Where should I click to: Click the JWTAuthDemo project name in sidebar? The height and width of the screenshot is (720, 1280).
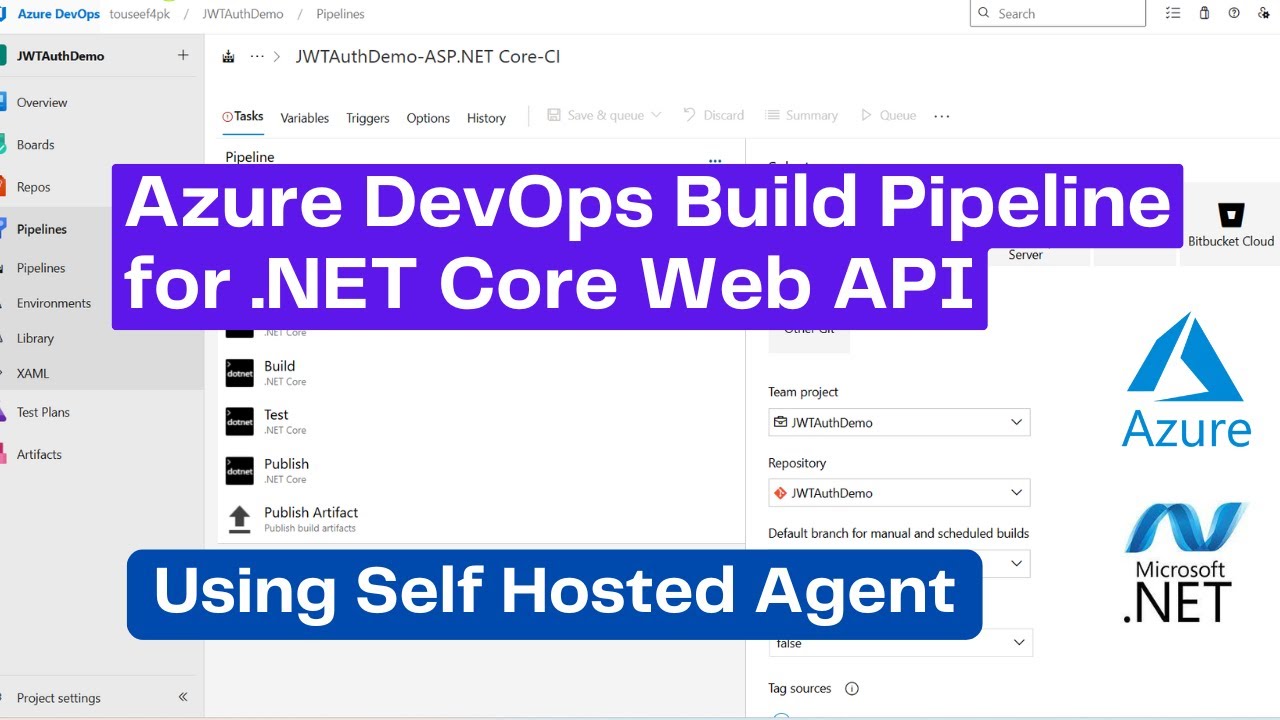pos(60,56)
